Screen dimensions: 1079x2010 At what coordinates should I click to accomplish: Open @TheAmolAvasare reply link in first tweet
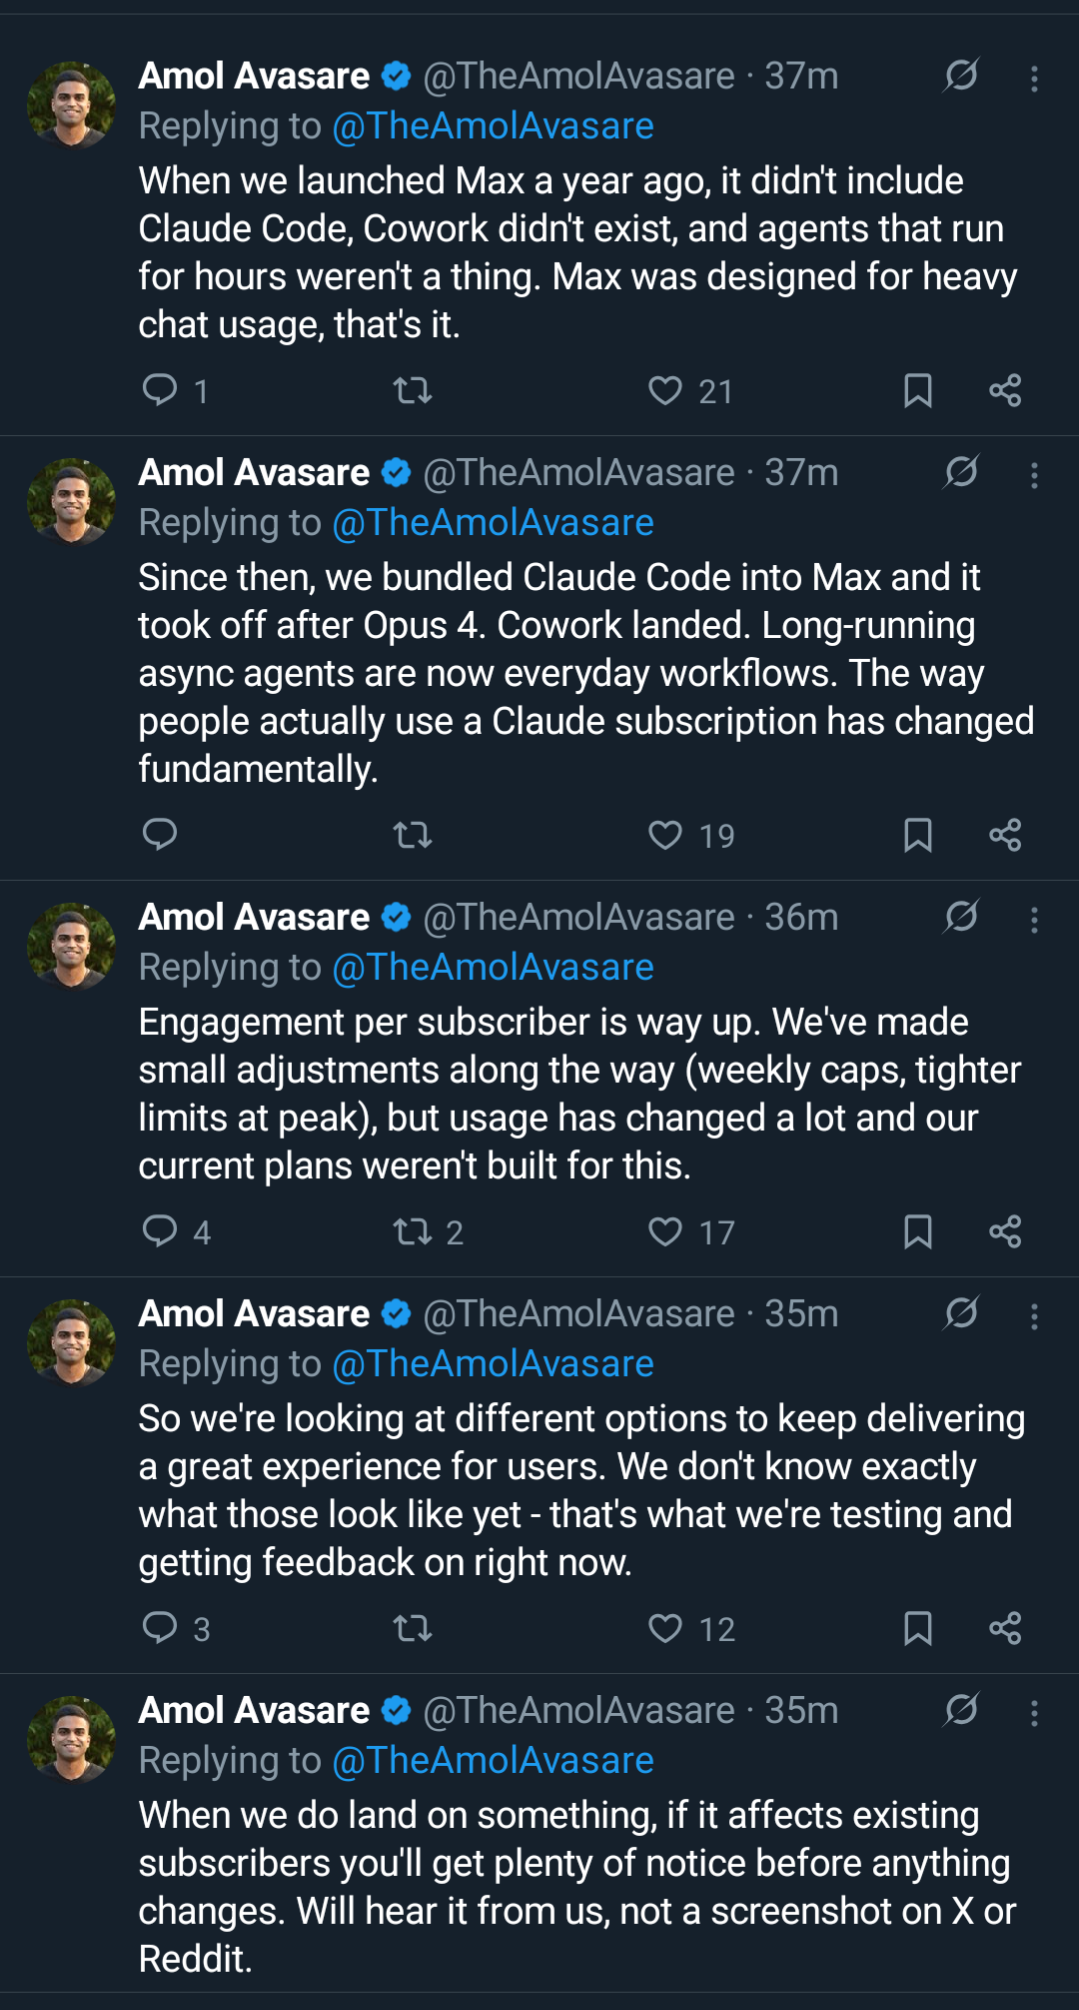click(x=492, y=126)
